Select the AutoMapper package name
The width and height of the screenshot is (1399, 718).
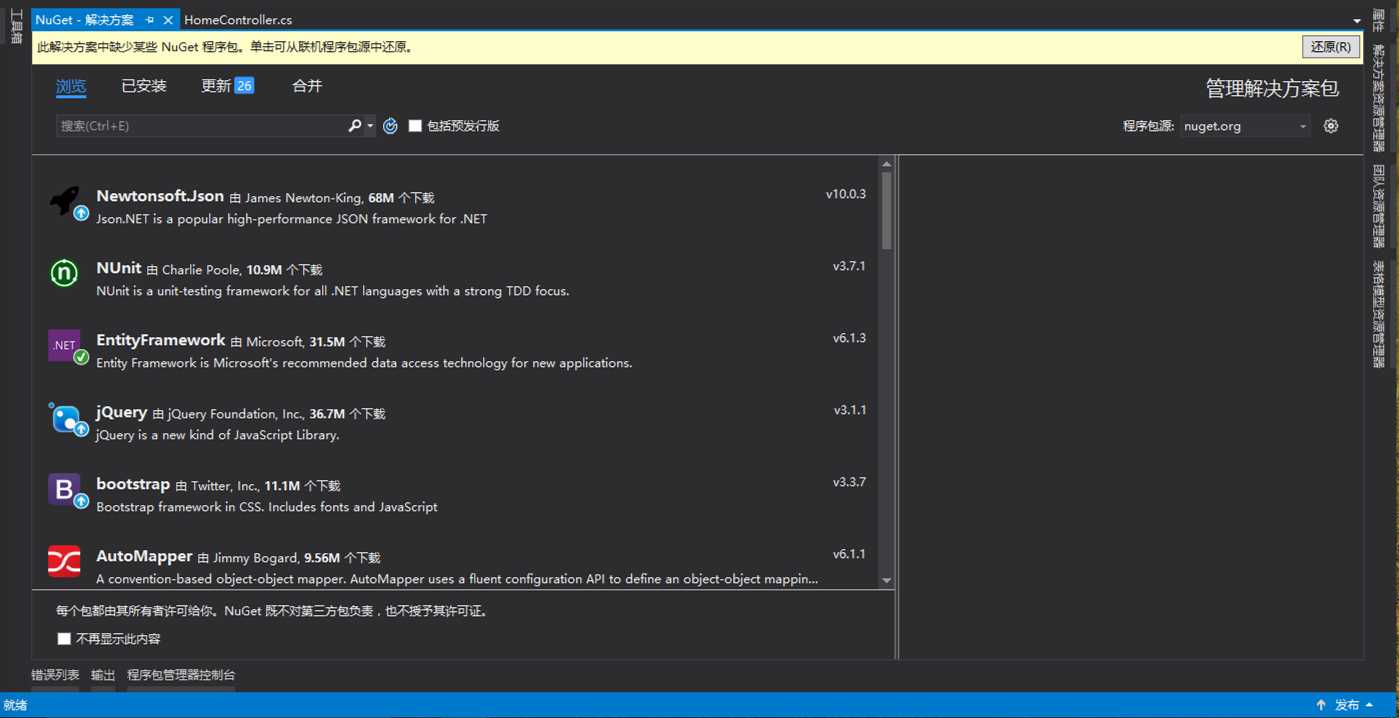(x=144, y=556)
